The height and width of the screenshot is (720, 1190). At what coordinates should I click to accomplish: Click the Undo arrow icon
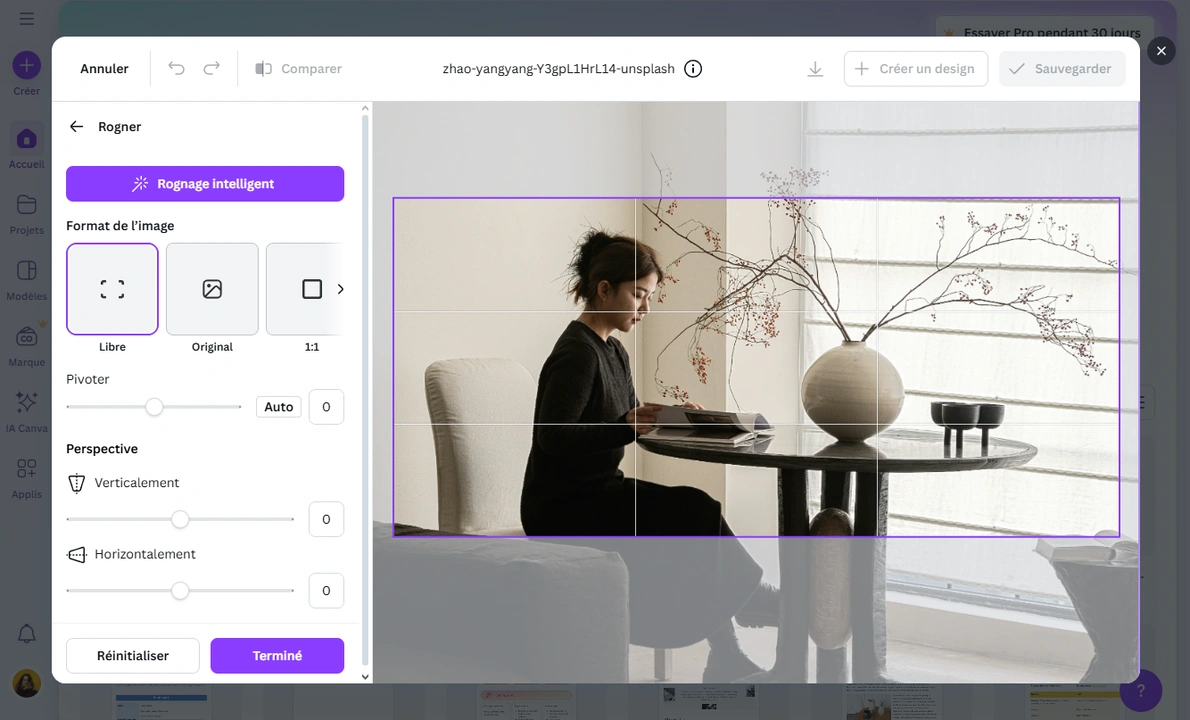[176, 68]
